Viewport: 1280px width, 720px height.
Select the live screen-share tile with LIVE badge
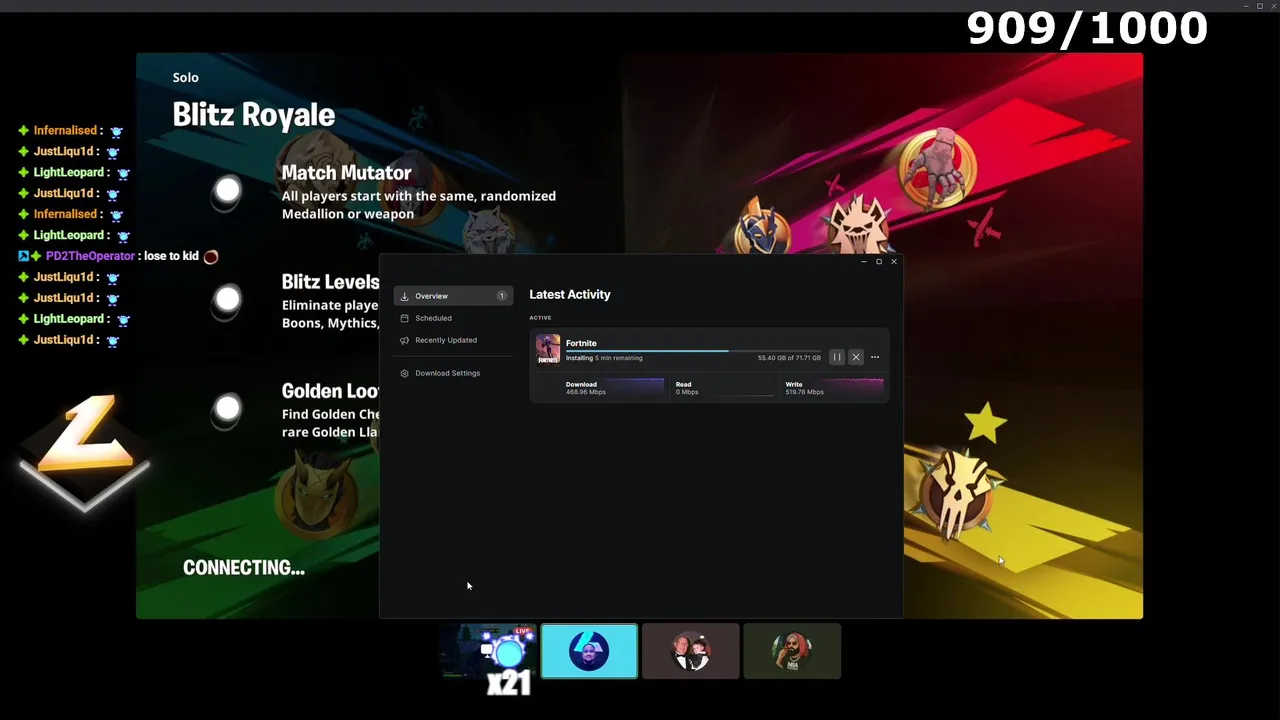(488, 651)
